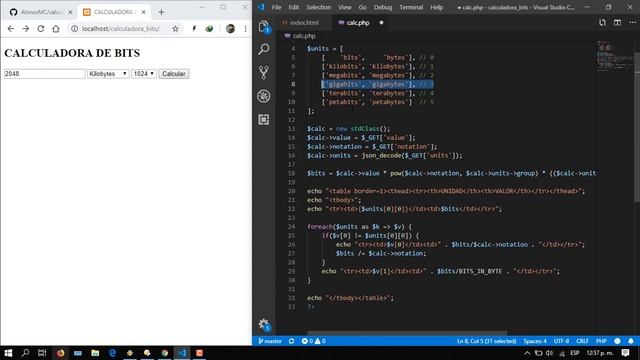Image resolution: width=640 pixels, height=360 pixels.
Task: Open the Source Control view
Action: pyautogui.click(x=264, y=73)
